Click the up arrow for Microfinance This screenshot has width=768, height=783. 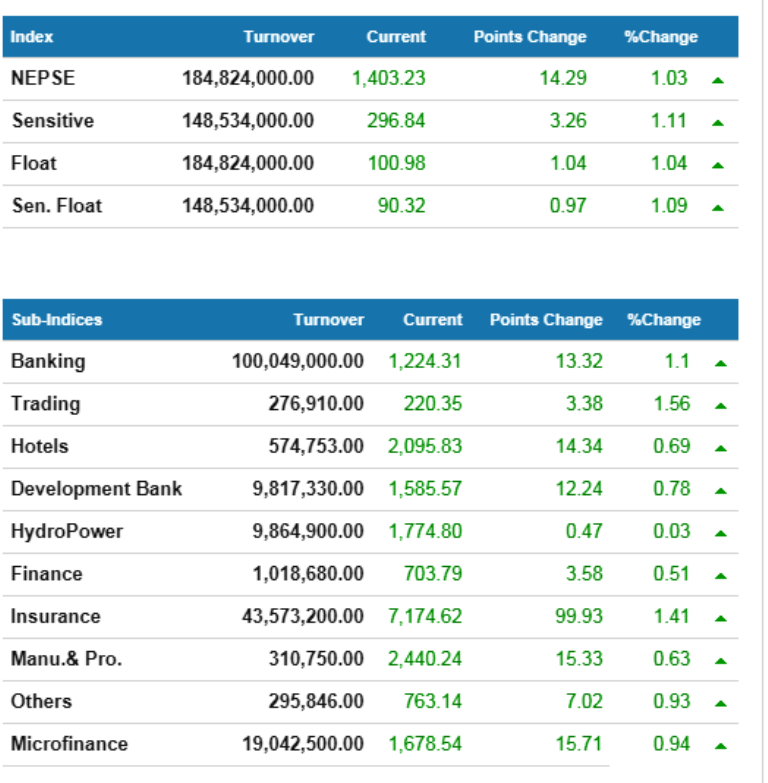tap(720, 746)
